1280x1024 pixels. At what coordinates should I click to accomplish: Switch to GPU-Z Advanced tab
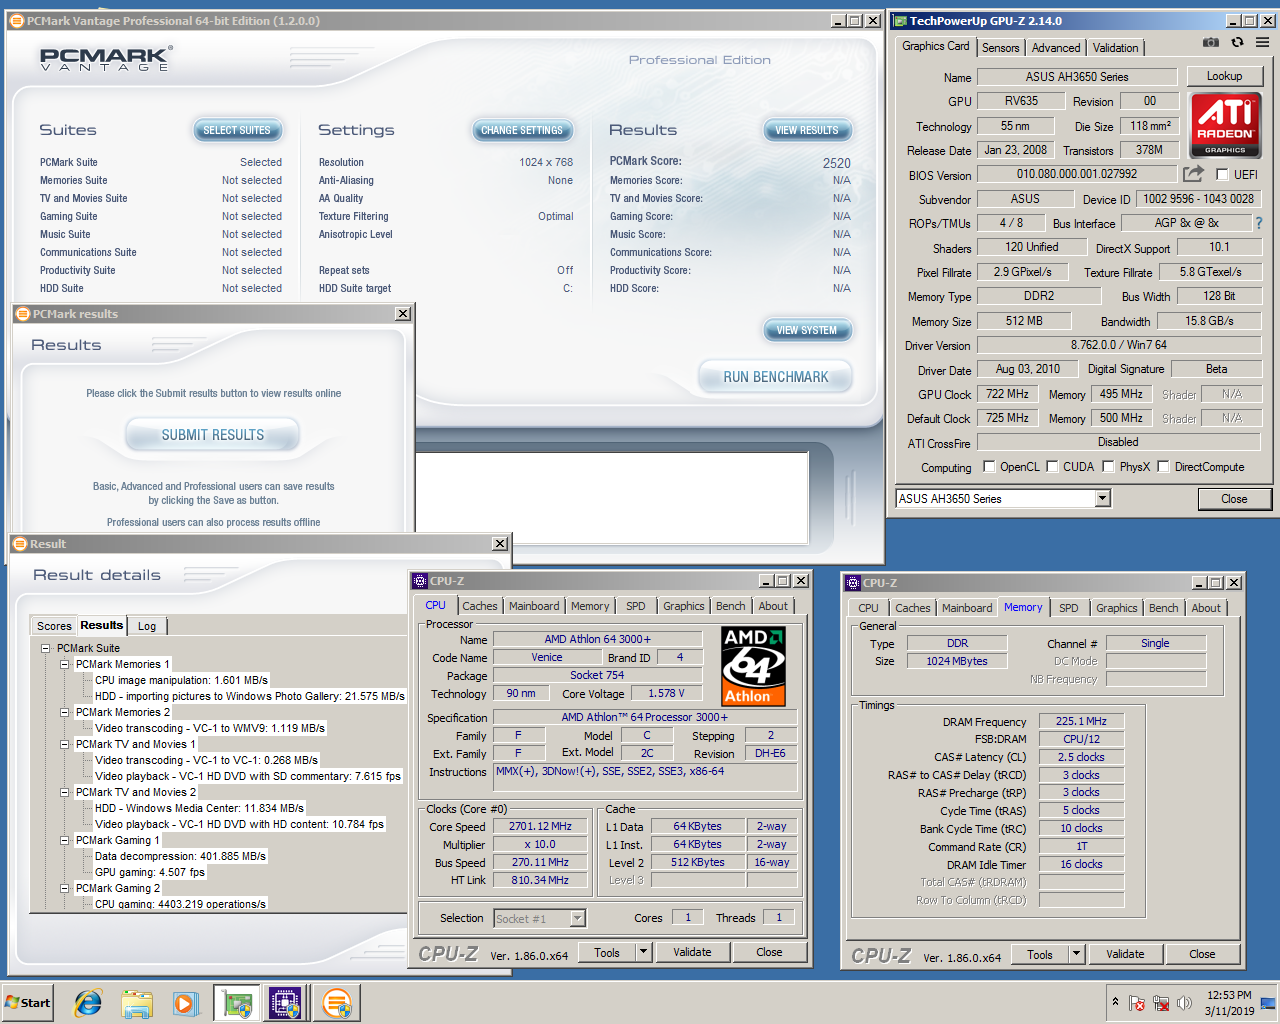pos(1056,48)
